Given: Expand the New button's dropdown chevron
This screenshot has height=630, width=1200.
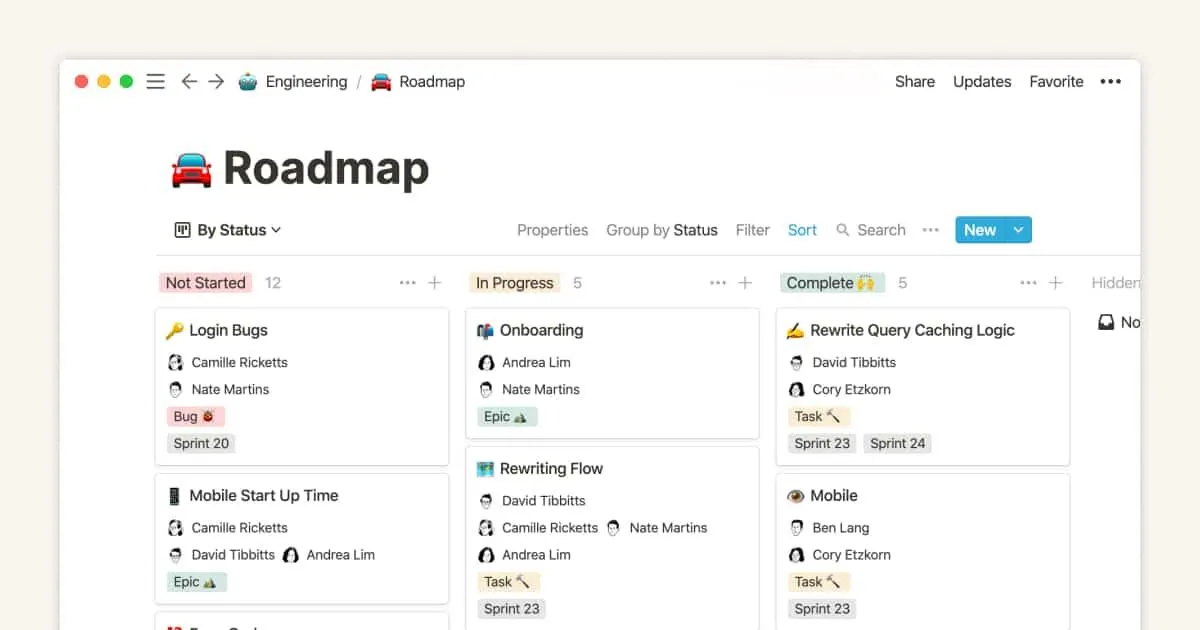Looking at the screenshot, I should [x=1017, y=229].
